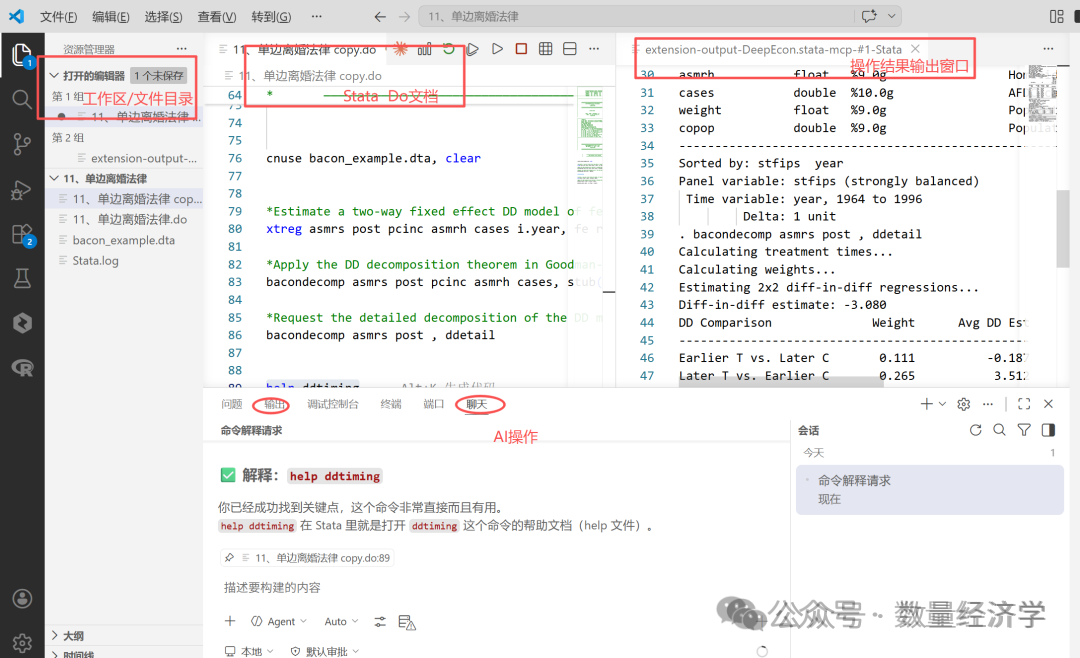This screenshot has height=658, width=1080.
Task: Click the bar chart icon in editor toolbar
Action: point(425,49)
